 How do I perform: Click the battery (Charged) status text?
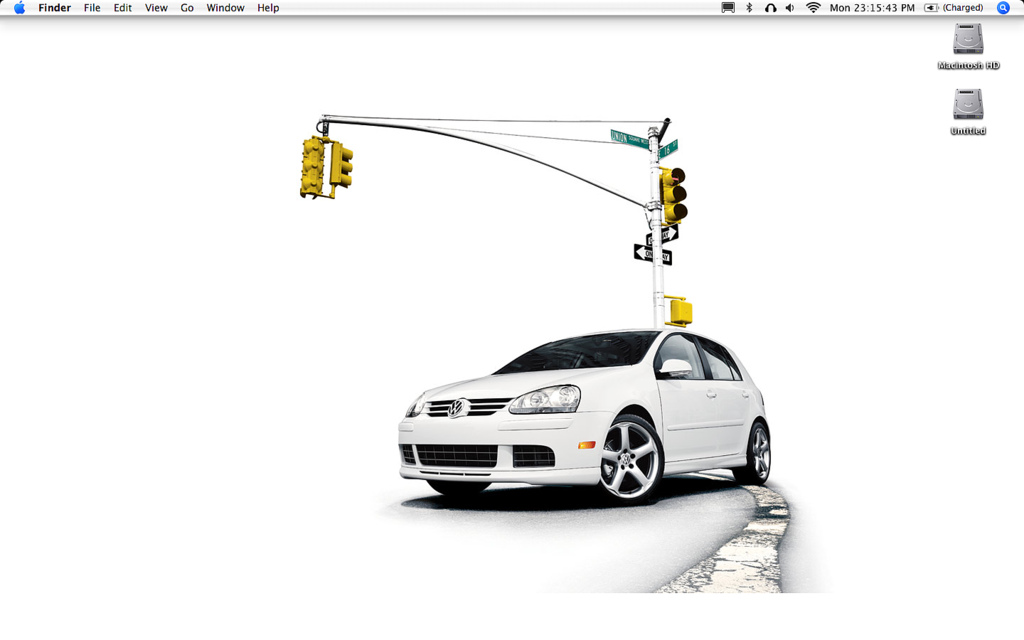tap(963, 8)
